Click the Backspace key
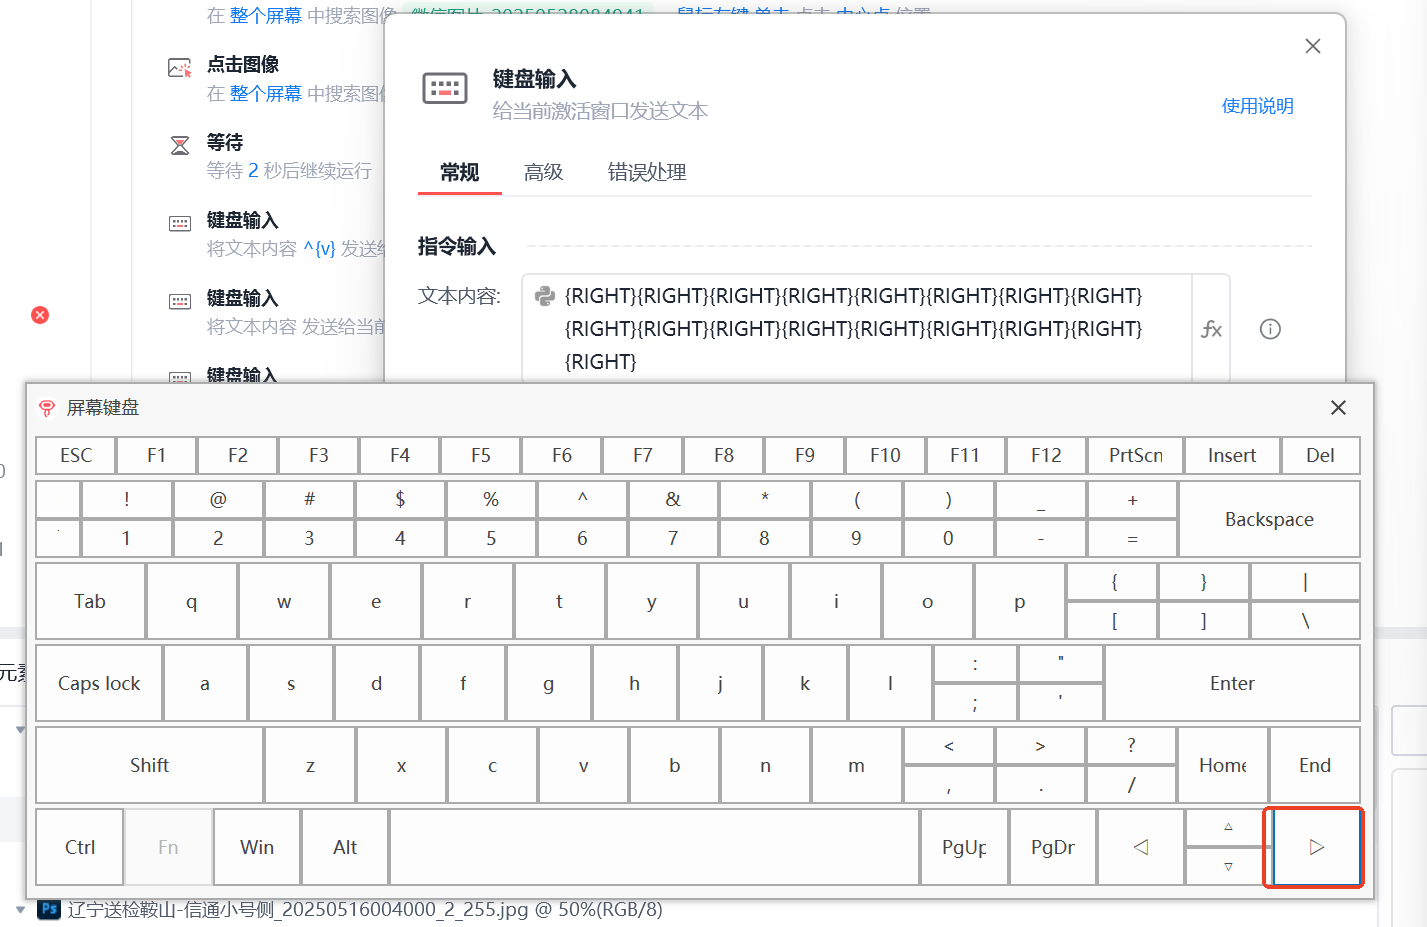The width and height of the screenshot is (1427, 927). point(1269,519)
